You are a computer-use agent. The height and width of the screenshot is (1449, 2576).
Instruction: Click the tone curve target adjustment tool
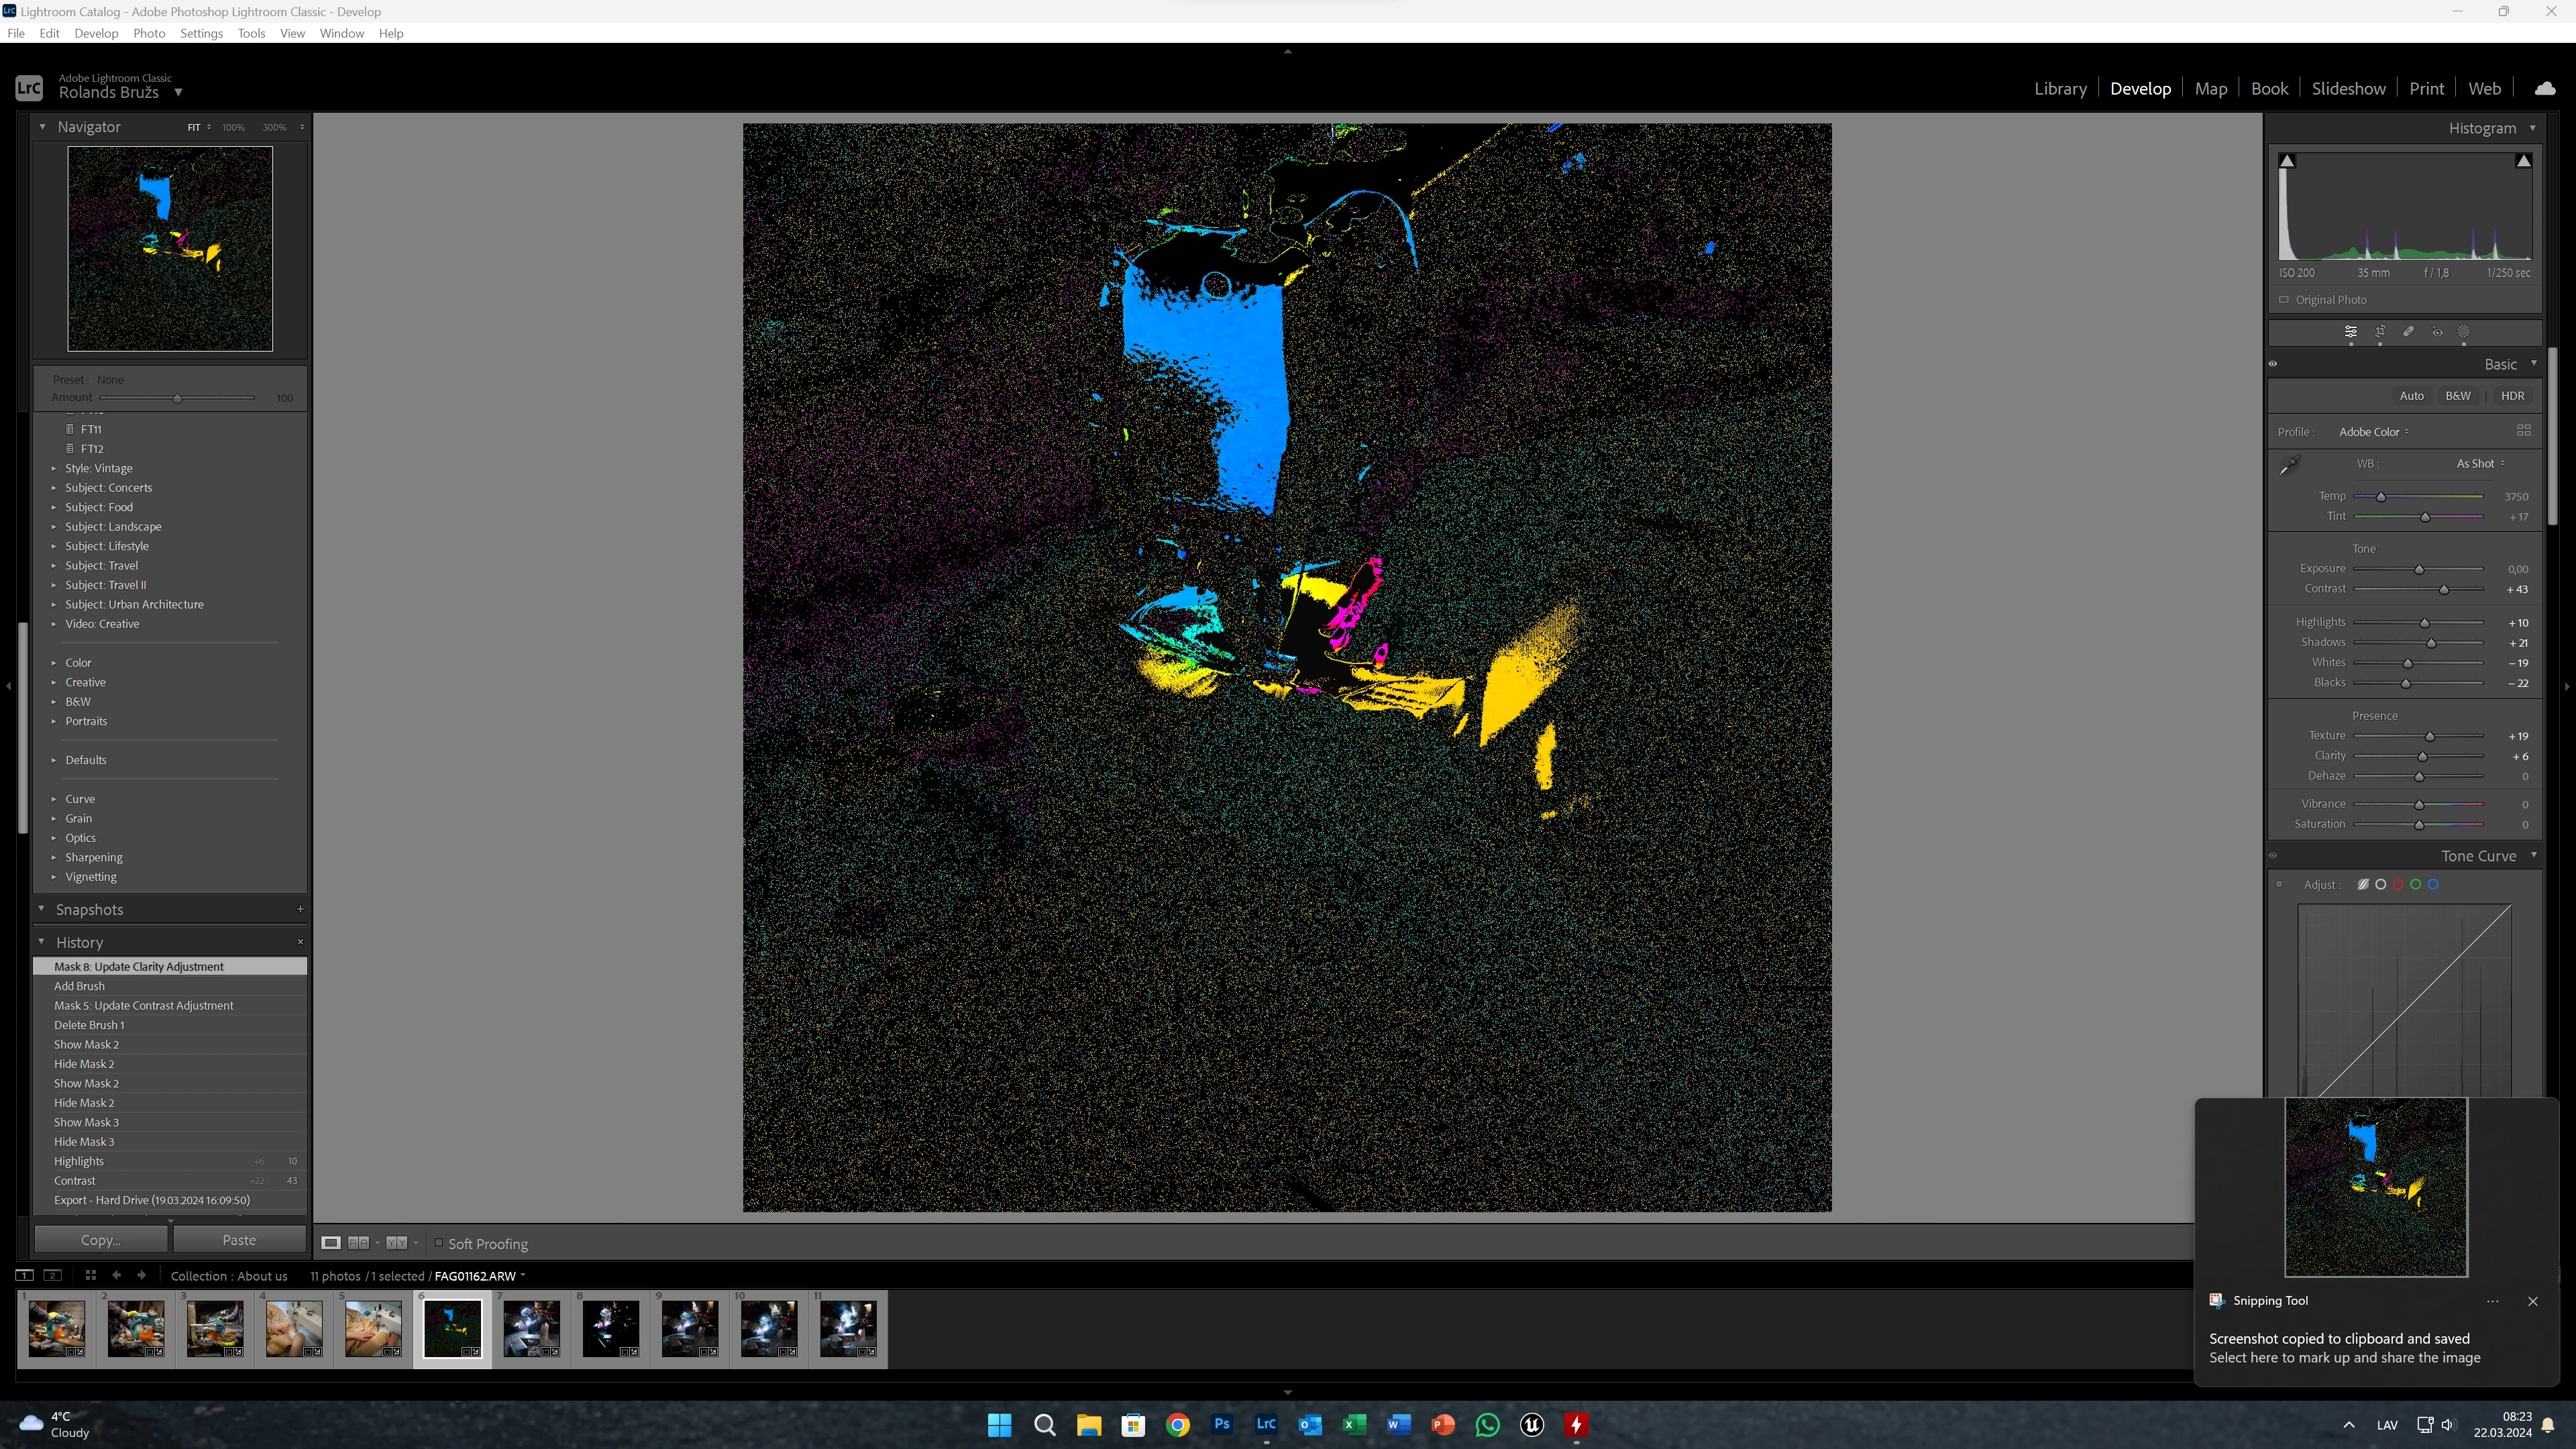(x=2279, y=884)
